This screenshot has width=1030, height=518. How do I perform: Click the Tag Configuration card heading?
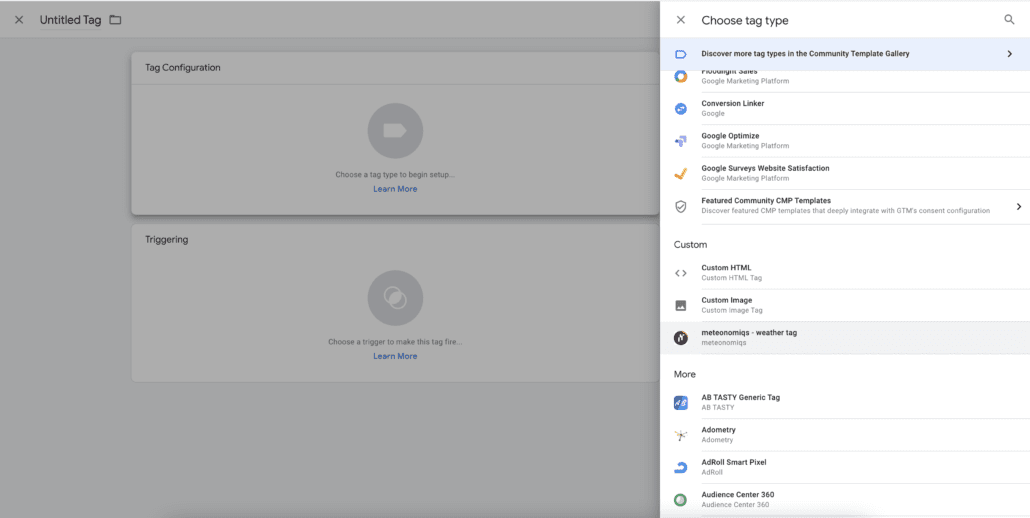[x=183, y=68]
